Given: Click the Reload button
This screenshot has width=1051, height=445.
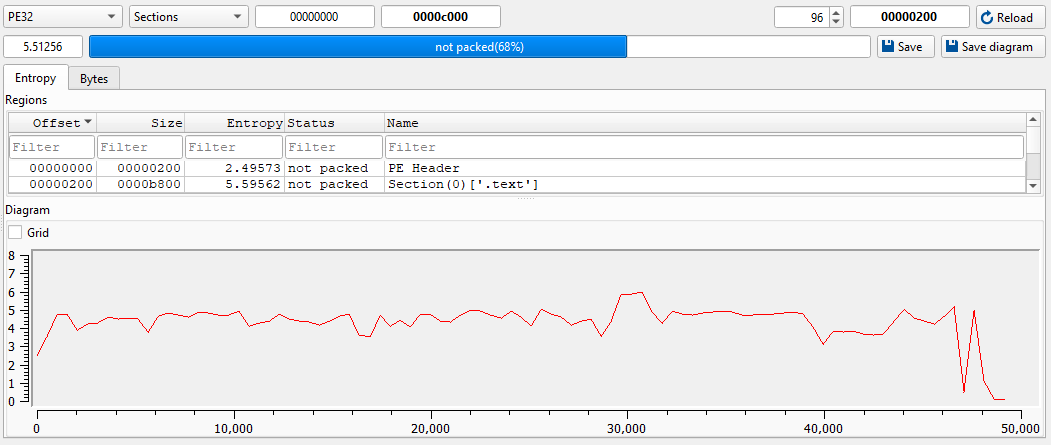Looking at the screenshot, I should click(1011, 18).
